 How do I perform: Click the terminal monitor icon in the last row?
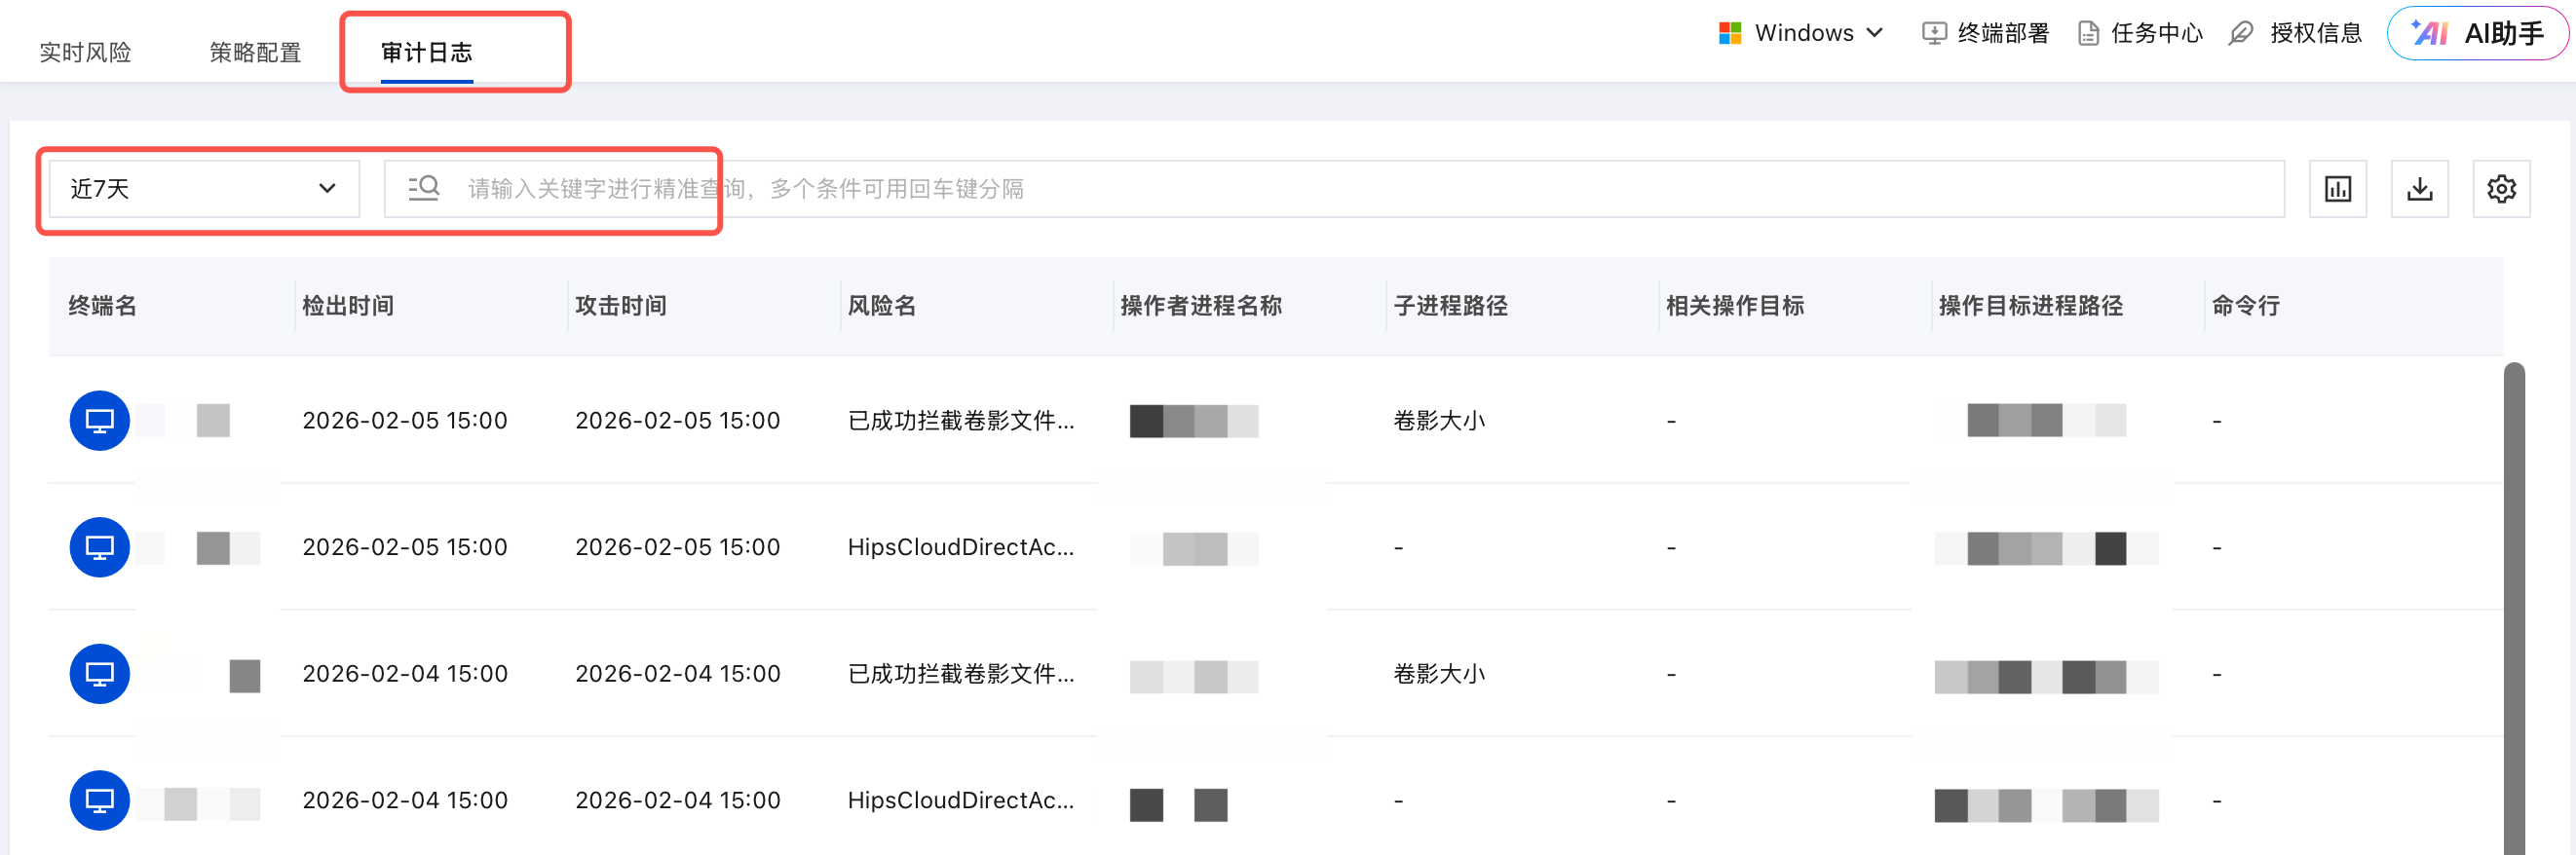[99, 800]
